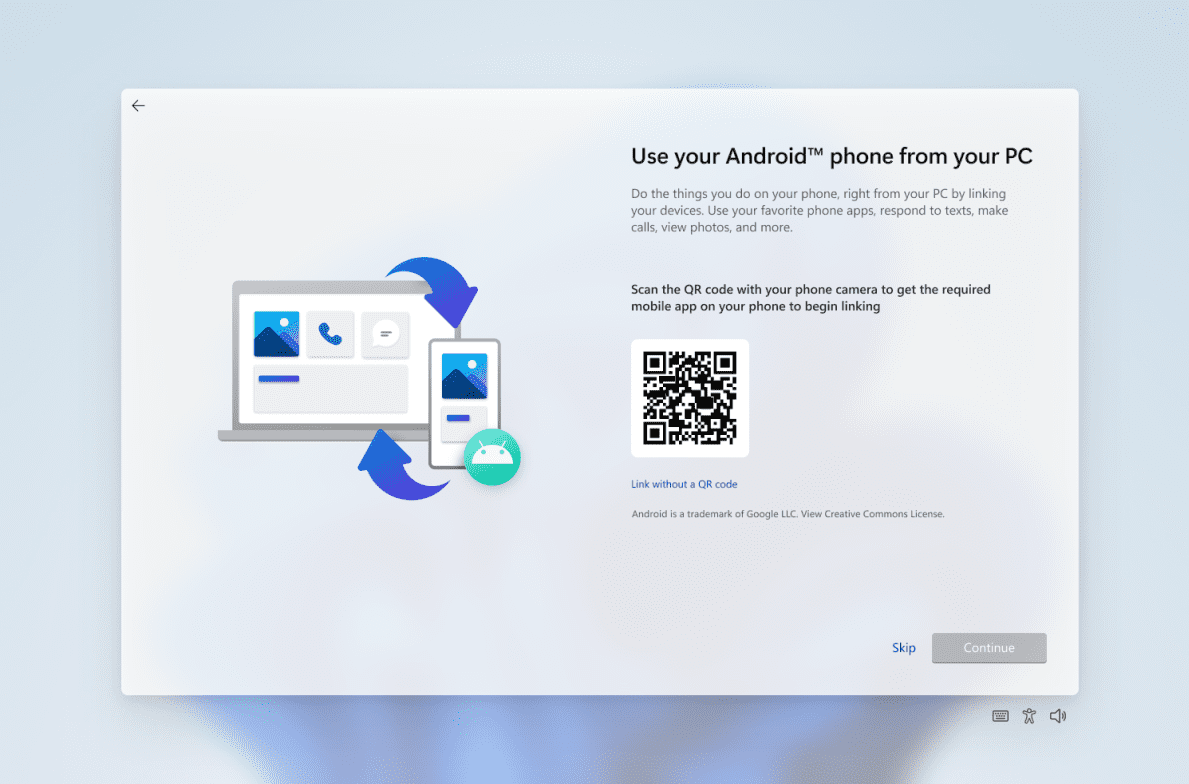Open the on-screen keyboard icon
The image size is (1189, 784).
click(x=1000, y=716)
